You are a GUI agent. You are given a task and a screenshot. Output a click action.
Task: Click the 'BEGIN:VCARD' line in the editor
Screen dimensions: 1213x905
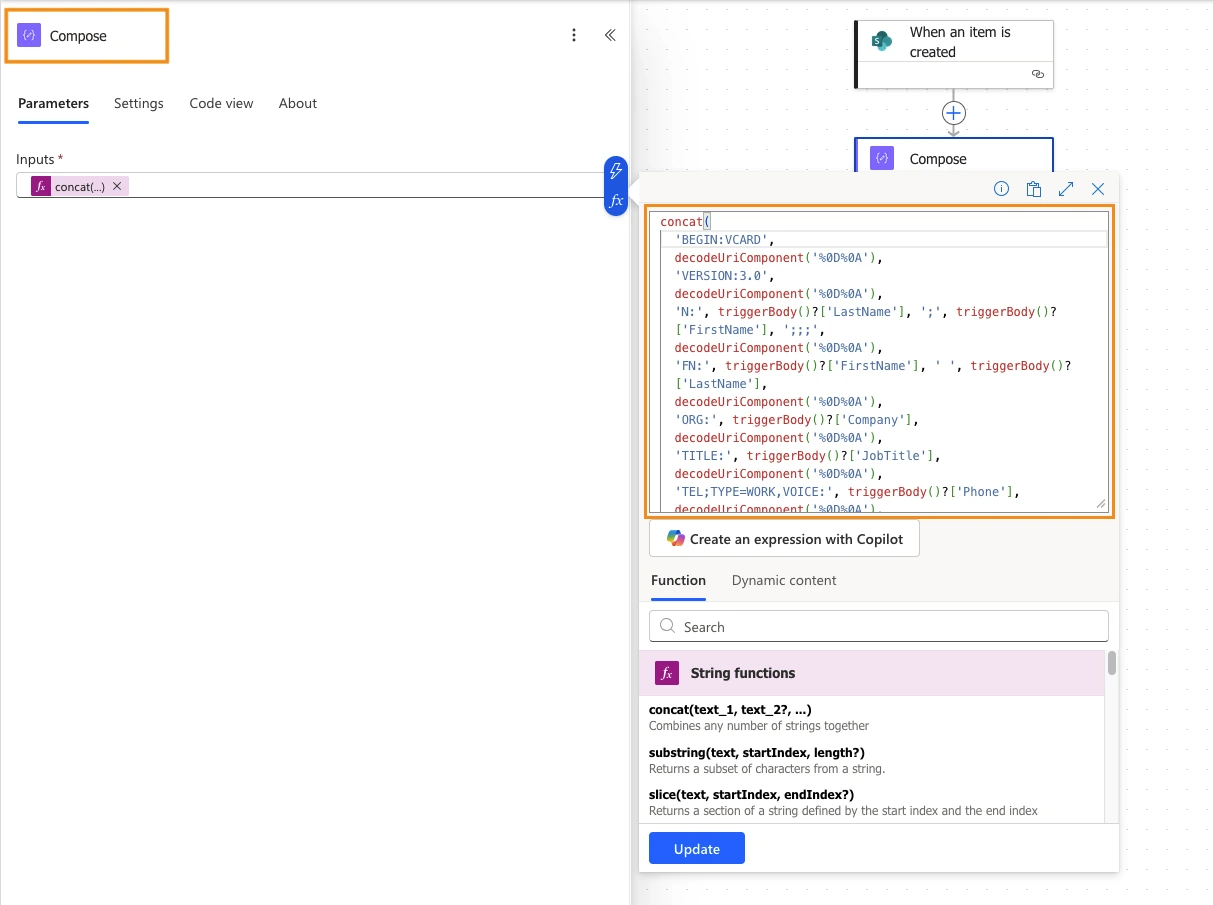click(725, 240)
